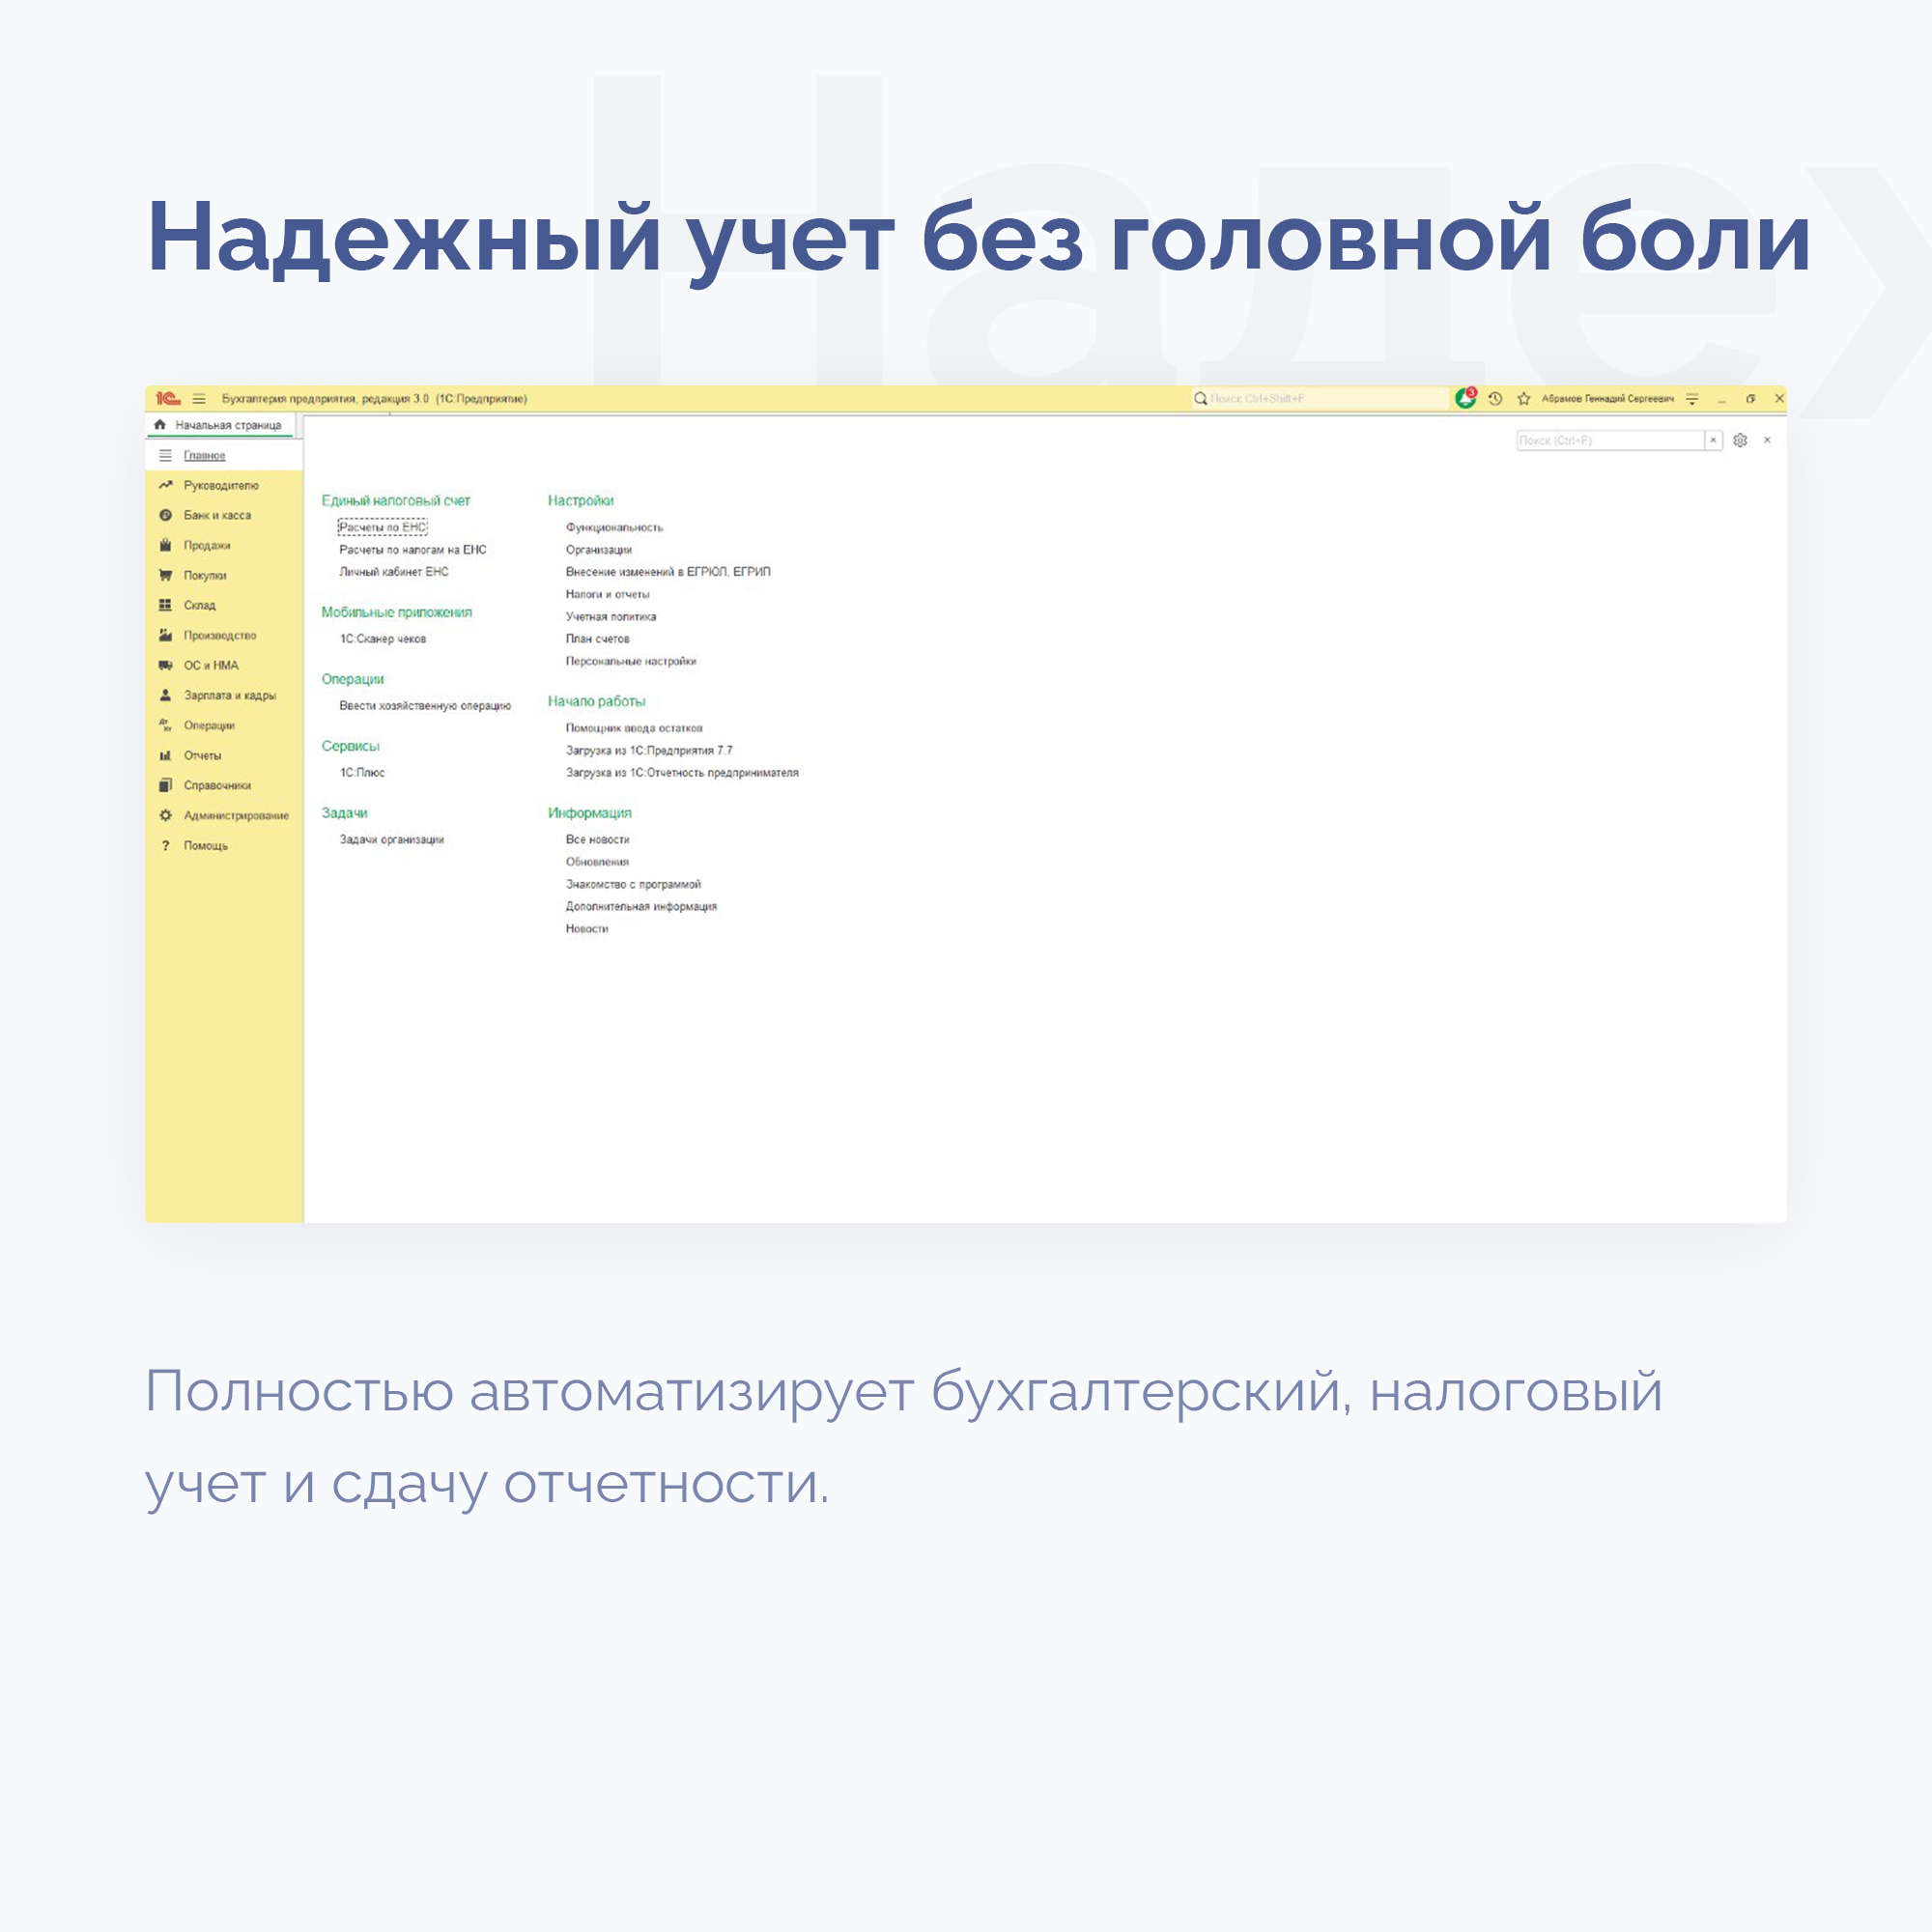Click the global search field Ctrl+Shift+F
This screenshot has width=1932, height=1932.
(1320, 398)
